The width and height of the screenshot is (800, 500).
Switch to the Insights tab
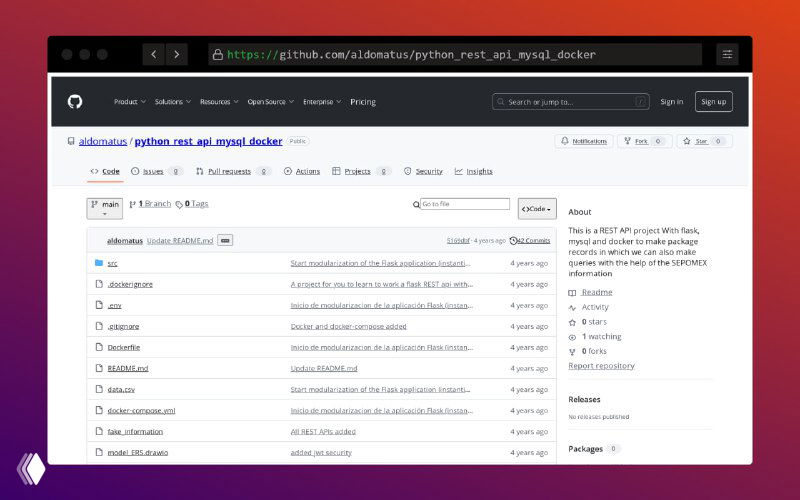[x=473, y=171]
